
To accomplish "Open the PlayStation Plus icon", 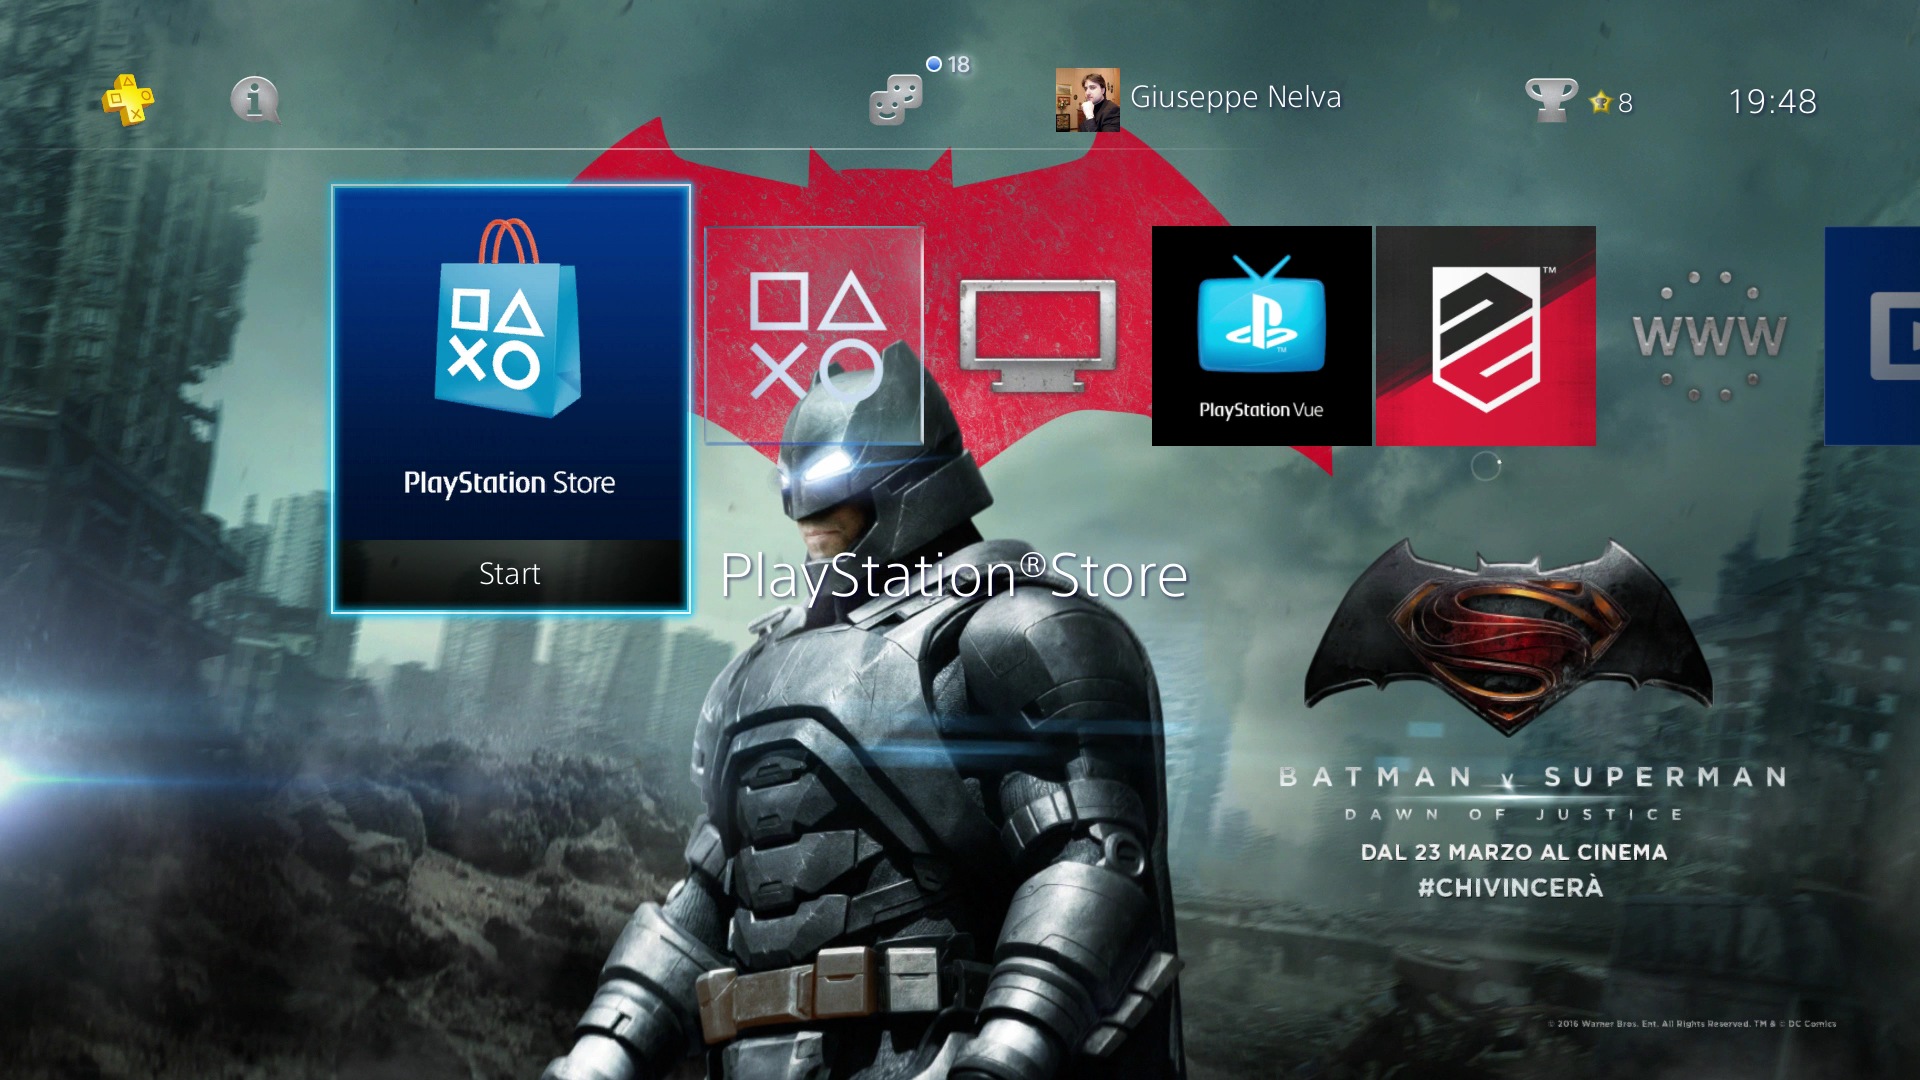I will pyautogui.click(x=127, y=100).
